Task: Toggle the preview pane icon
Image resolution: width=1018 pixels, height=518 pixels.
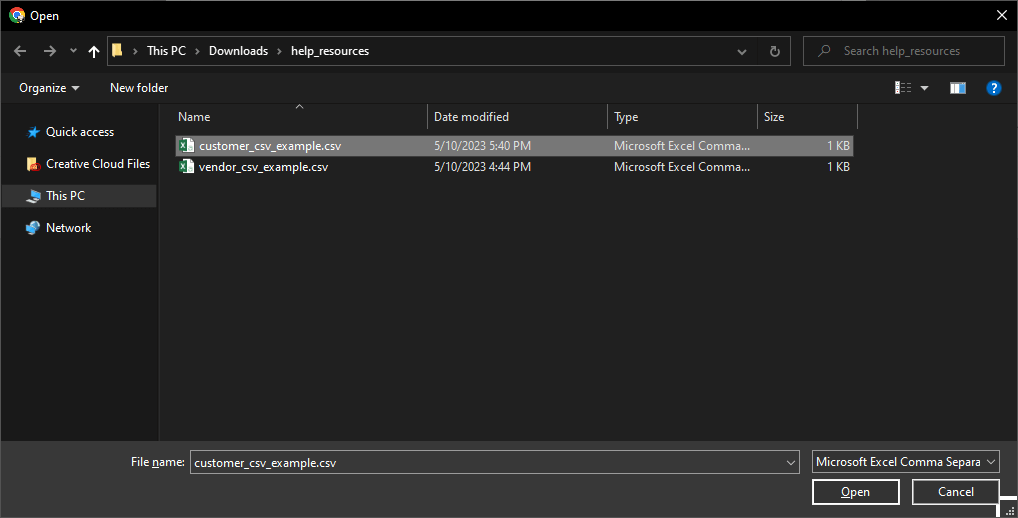Action: tap(957, 88)
